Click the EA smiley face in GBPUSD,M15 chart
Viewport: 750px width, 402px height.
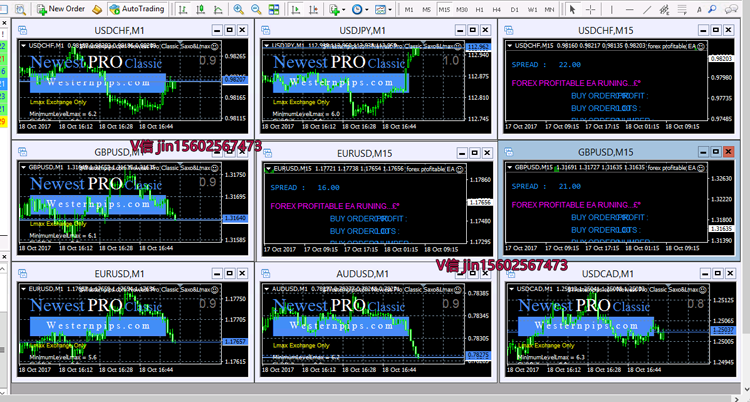click(x=701, y=168)
